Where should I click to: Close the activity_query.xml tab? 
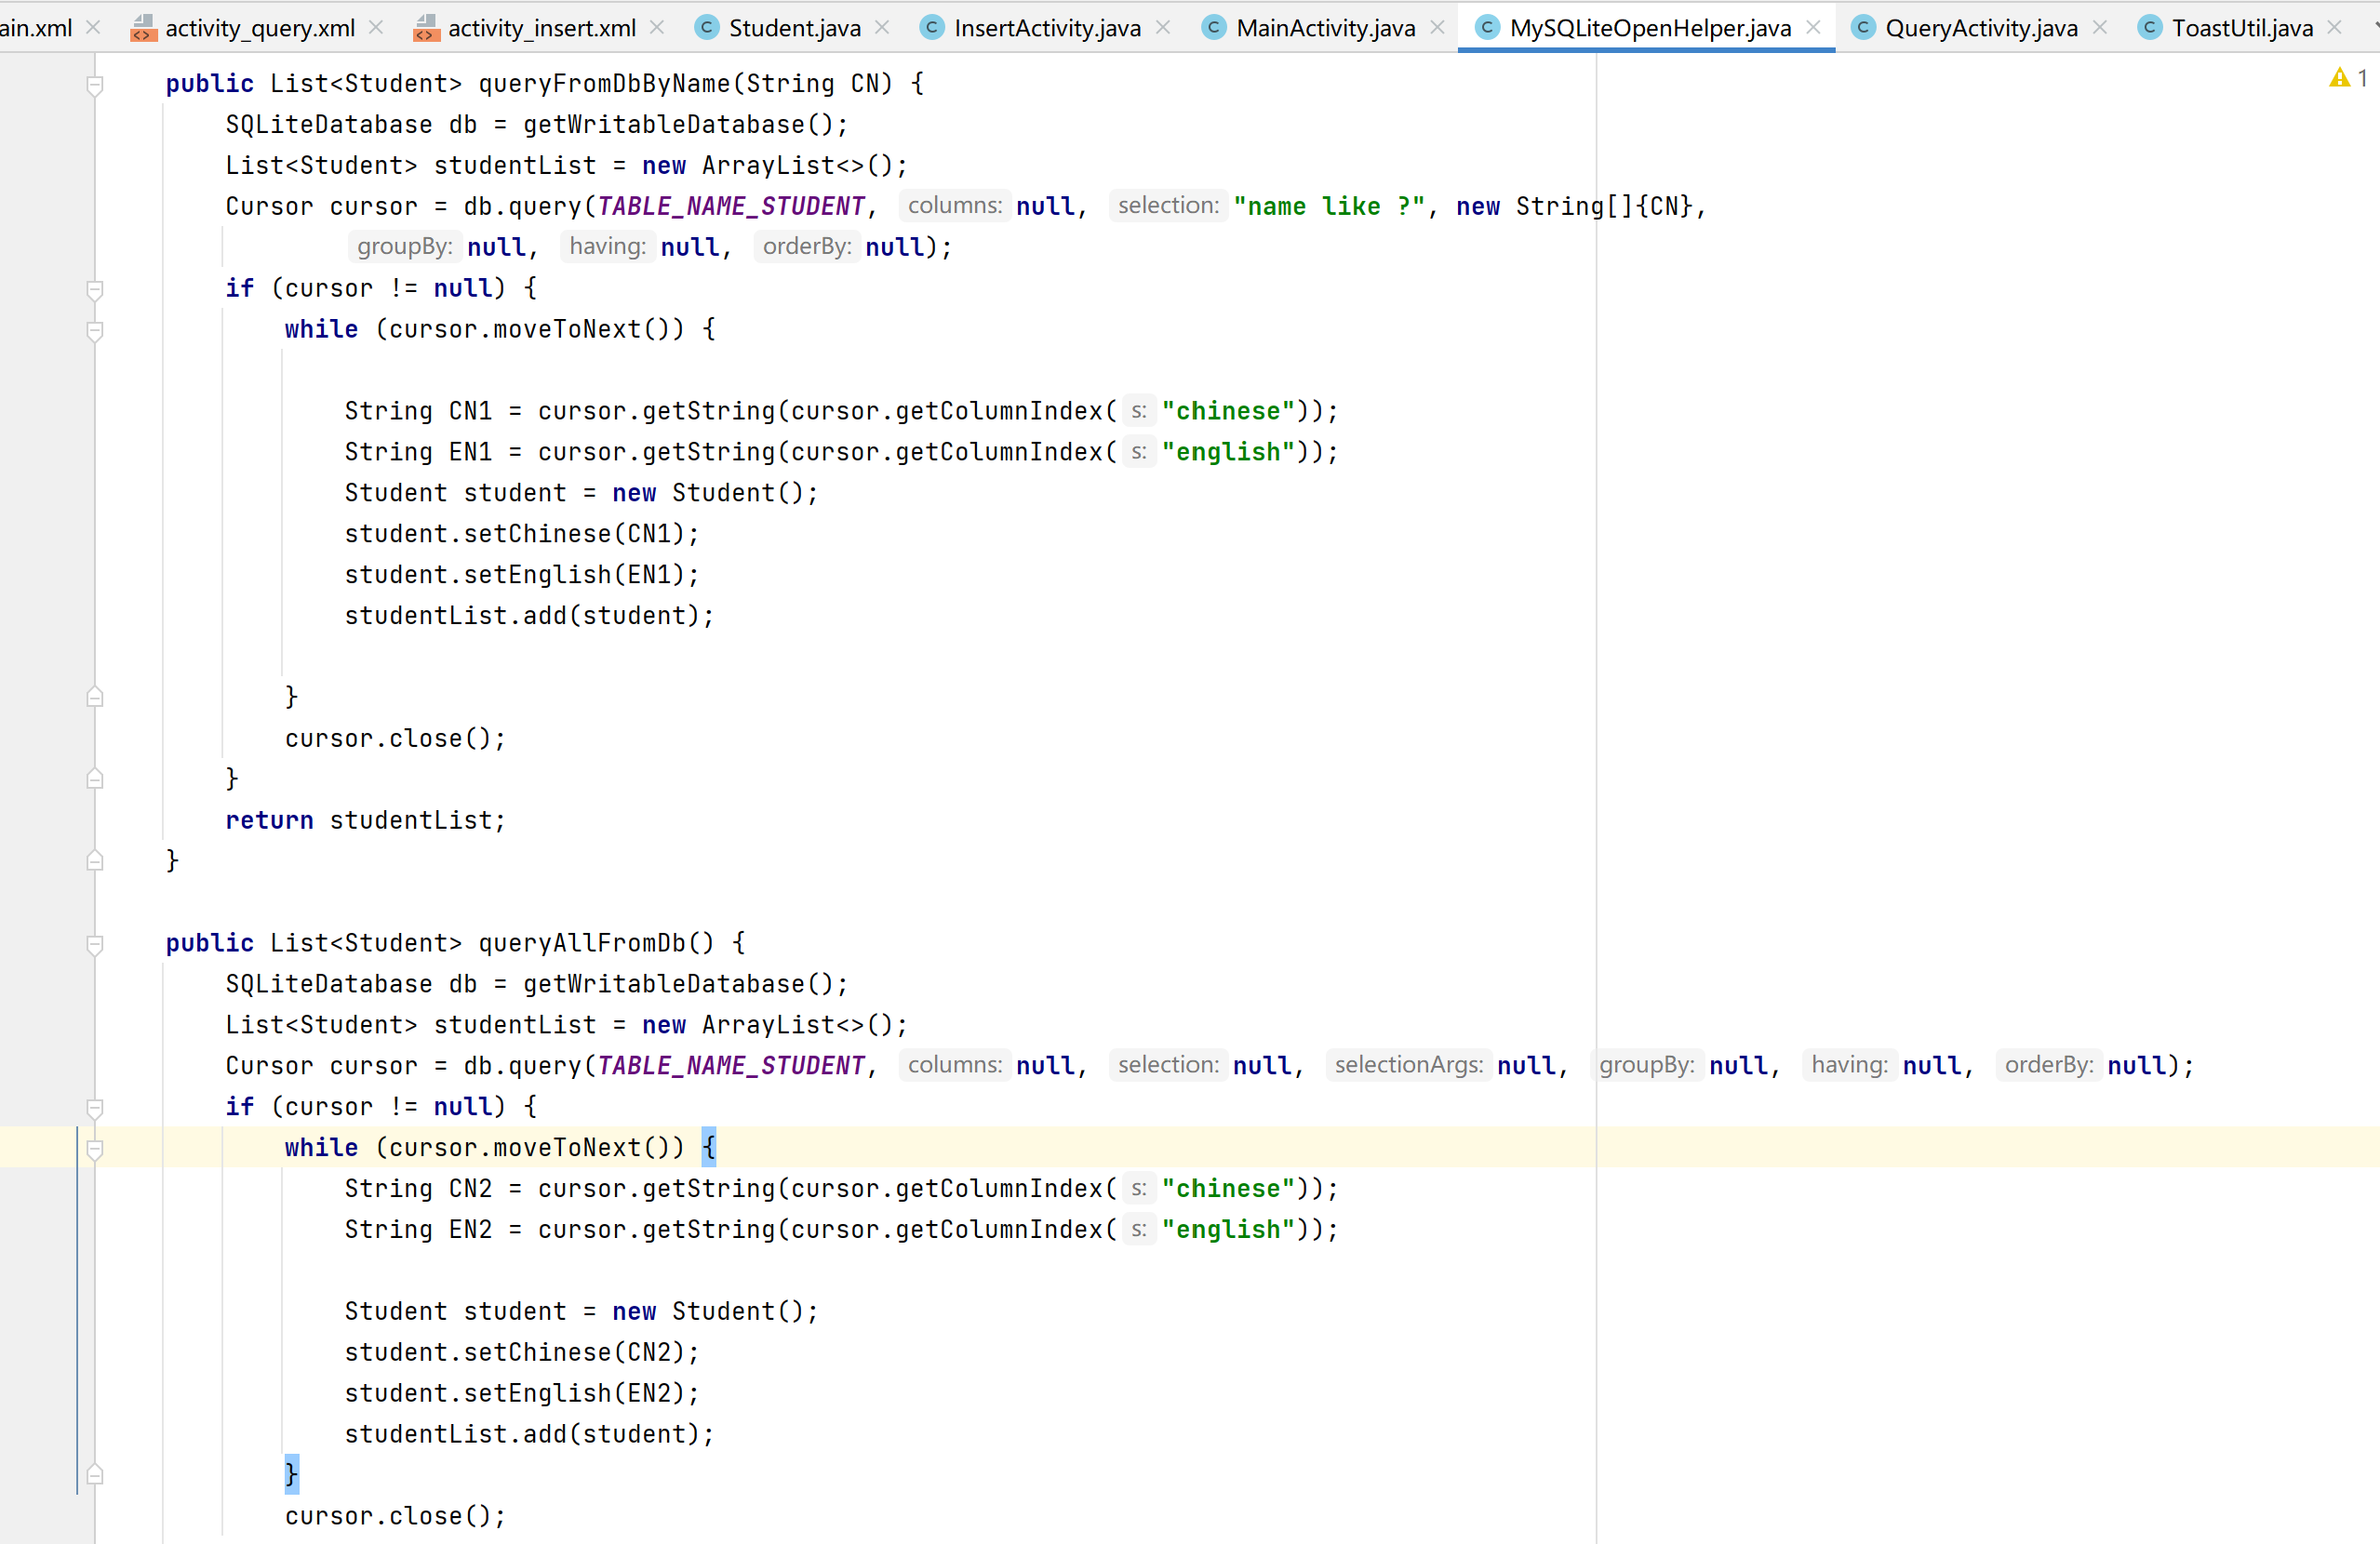376,28
